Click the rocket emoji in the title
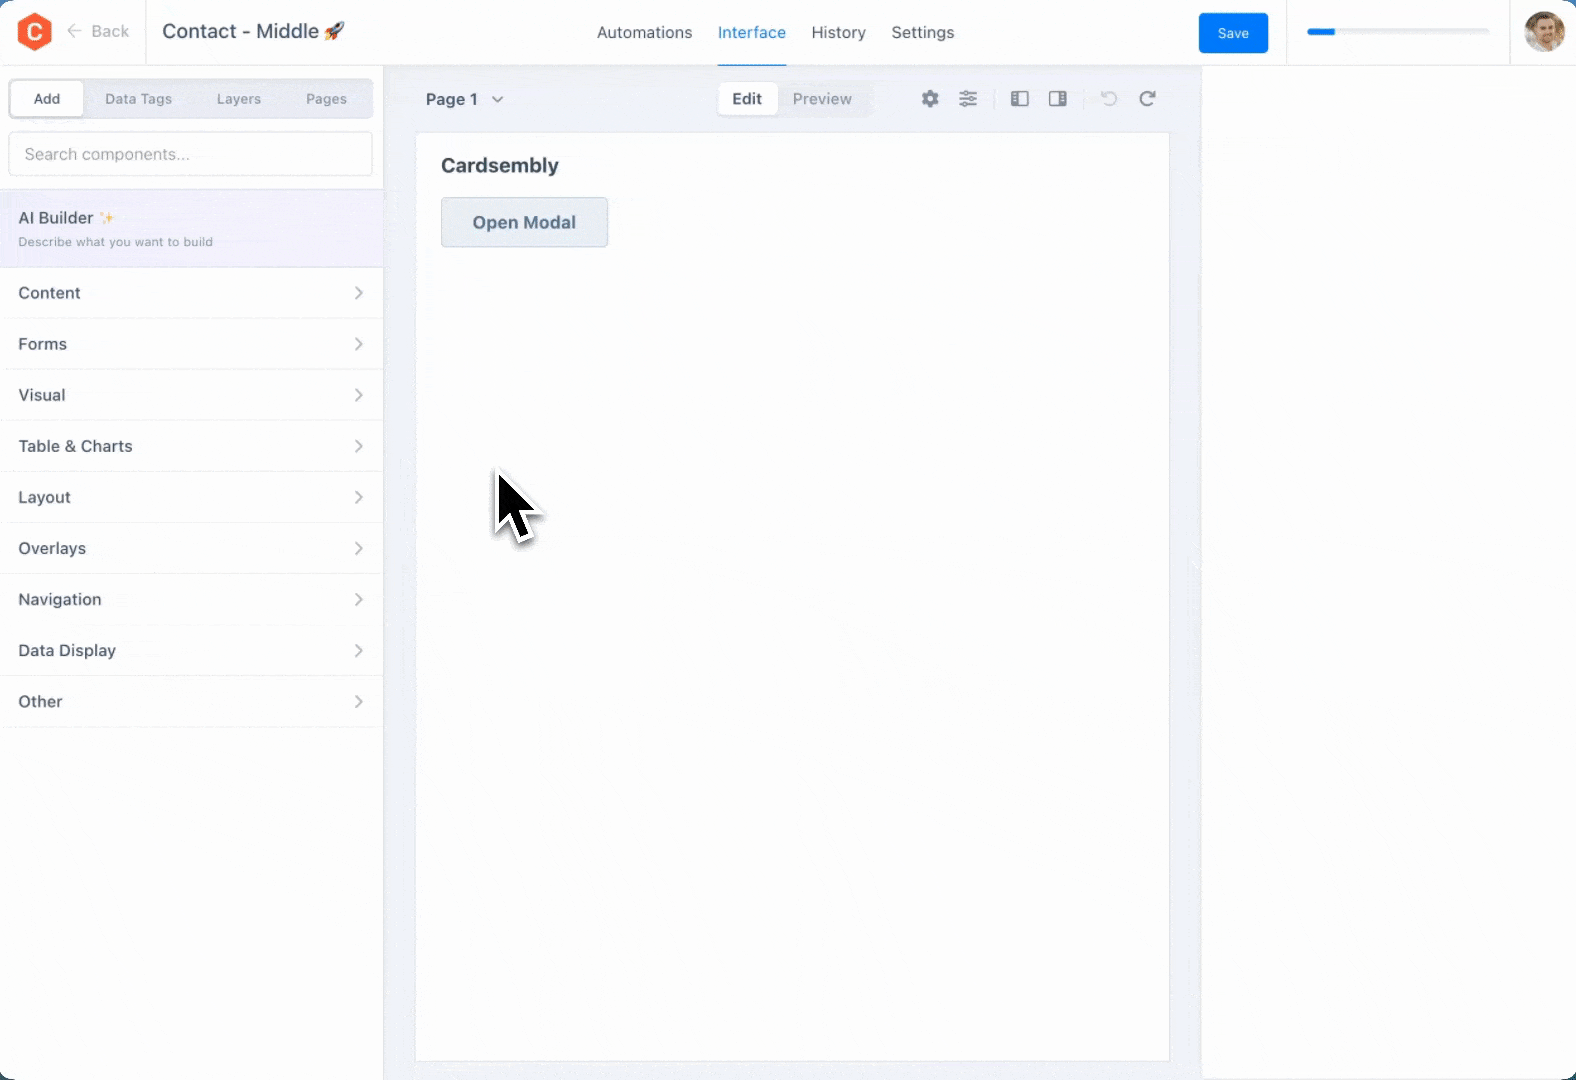Viewport: 1576px width, 1080px height. 335,31
